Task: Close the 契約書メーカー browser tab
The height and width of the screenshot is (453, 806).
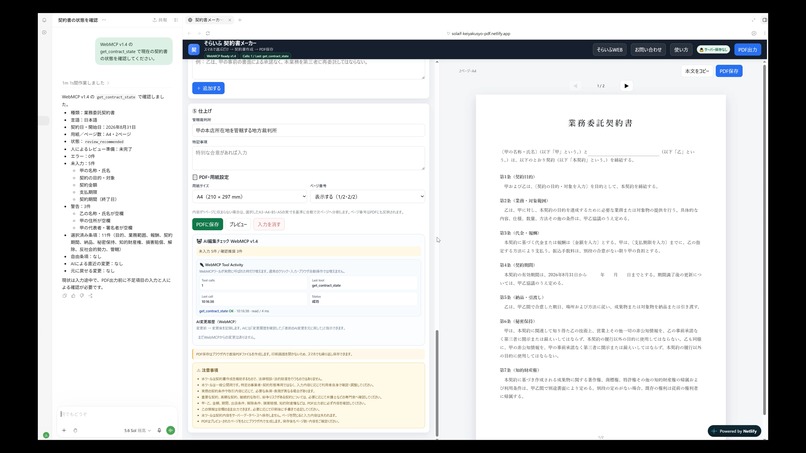Action: click(230, 20)
